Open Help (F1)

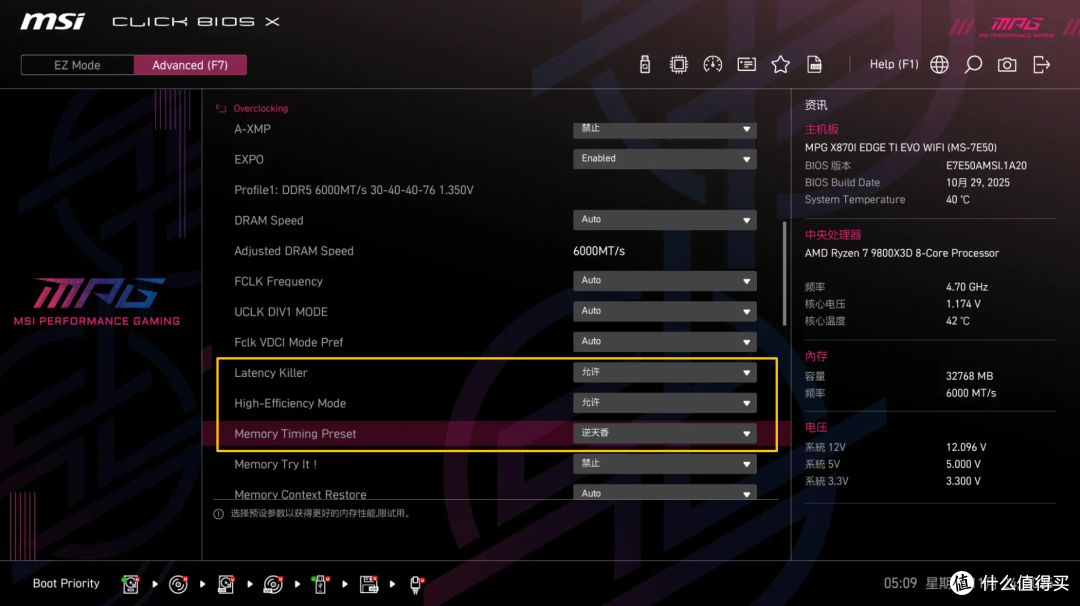click(894, 64)
